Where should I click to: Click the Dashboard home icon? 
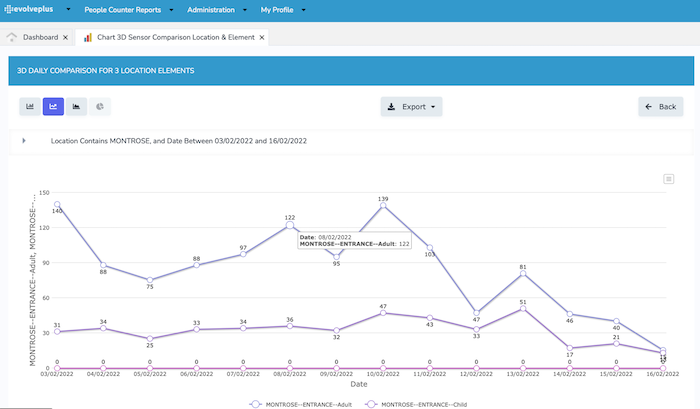(12, 37)
